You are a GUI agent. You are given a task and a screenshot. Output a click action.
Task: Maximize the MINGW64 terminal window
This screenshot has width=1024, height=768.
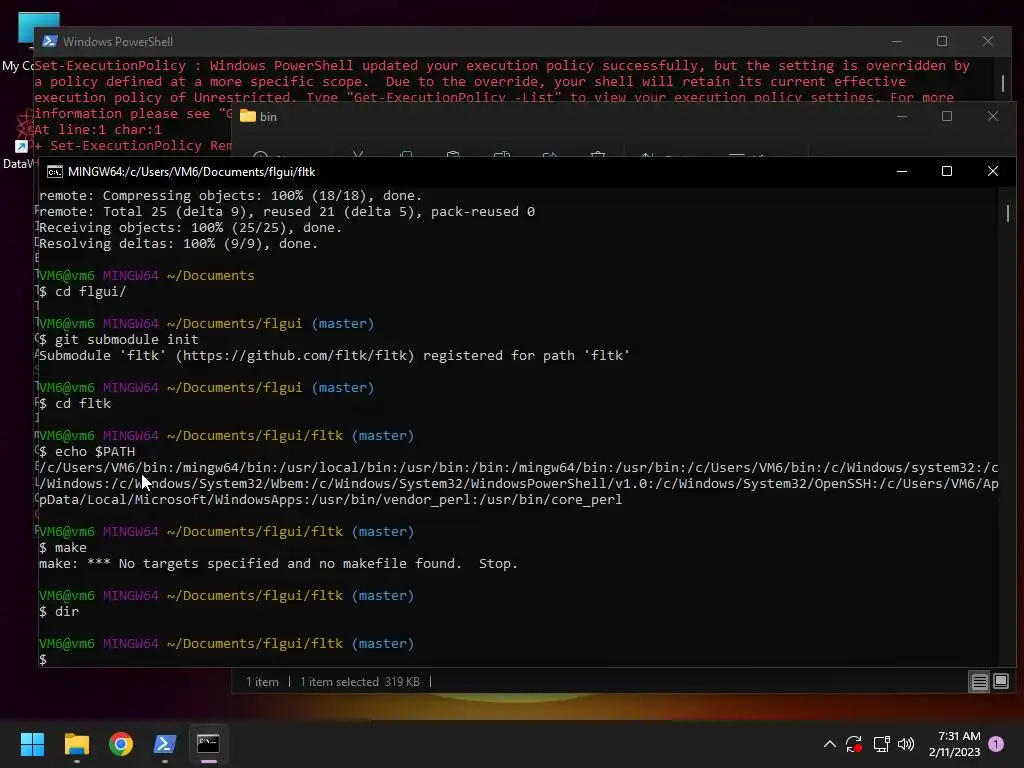click(x=947, y=171)
